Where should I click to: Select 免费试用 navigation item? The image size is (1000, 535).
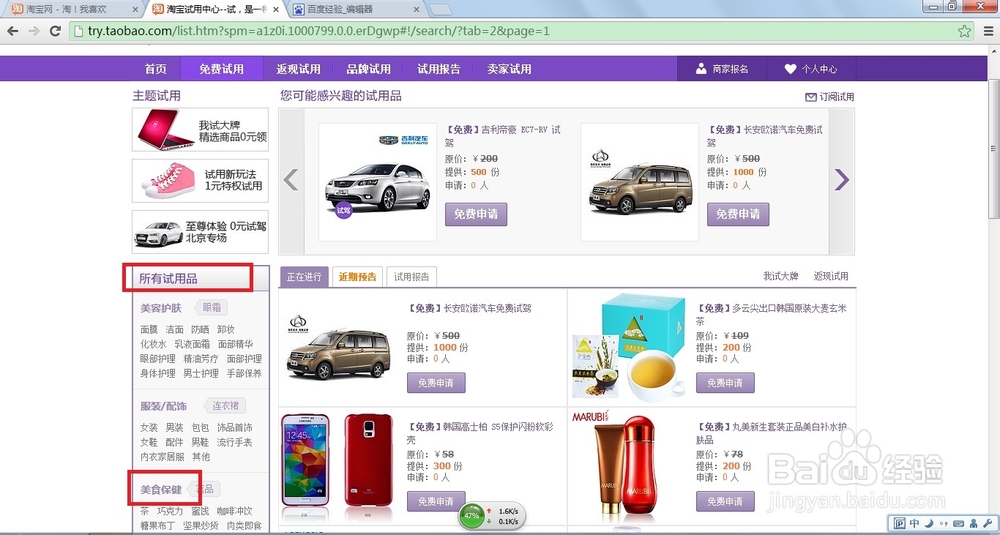(221, 69)
